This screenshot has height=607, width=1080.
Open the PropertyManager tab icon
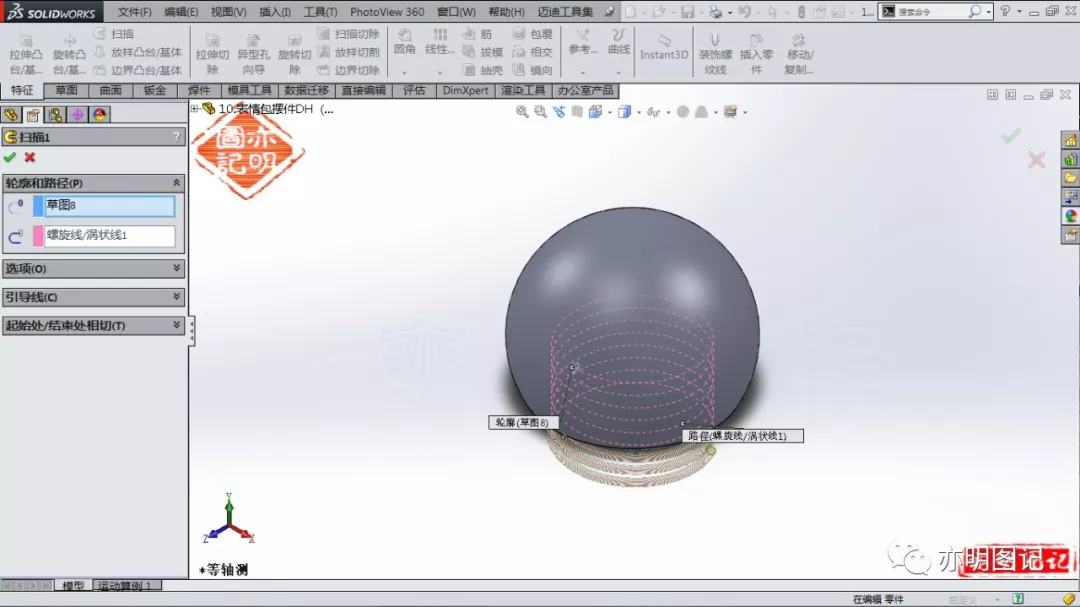click(x=33, y=114)
